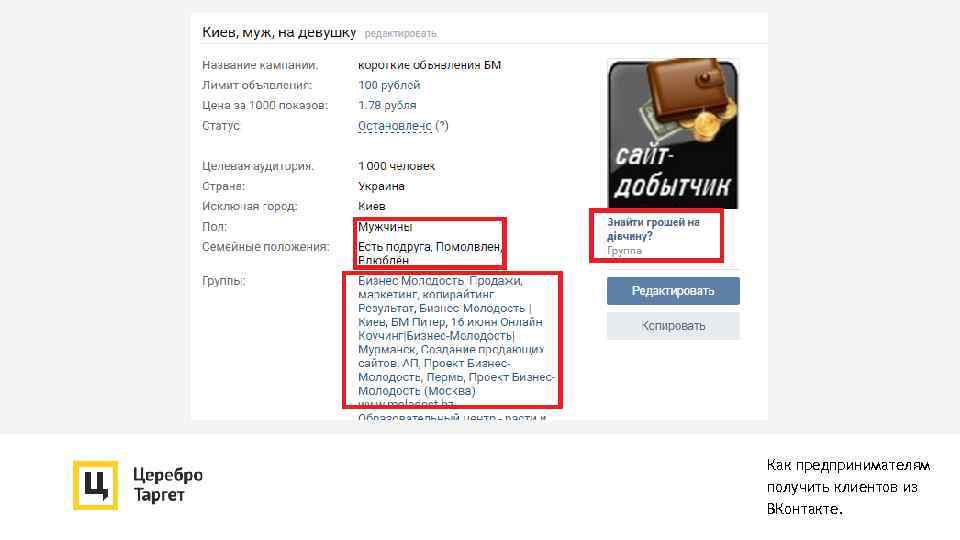This screenshot has width=960, height=540.
Task: Open the wallet ad image thumbnail
Action: click(x=673, y=133)
